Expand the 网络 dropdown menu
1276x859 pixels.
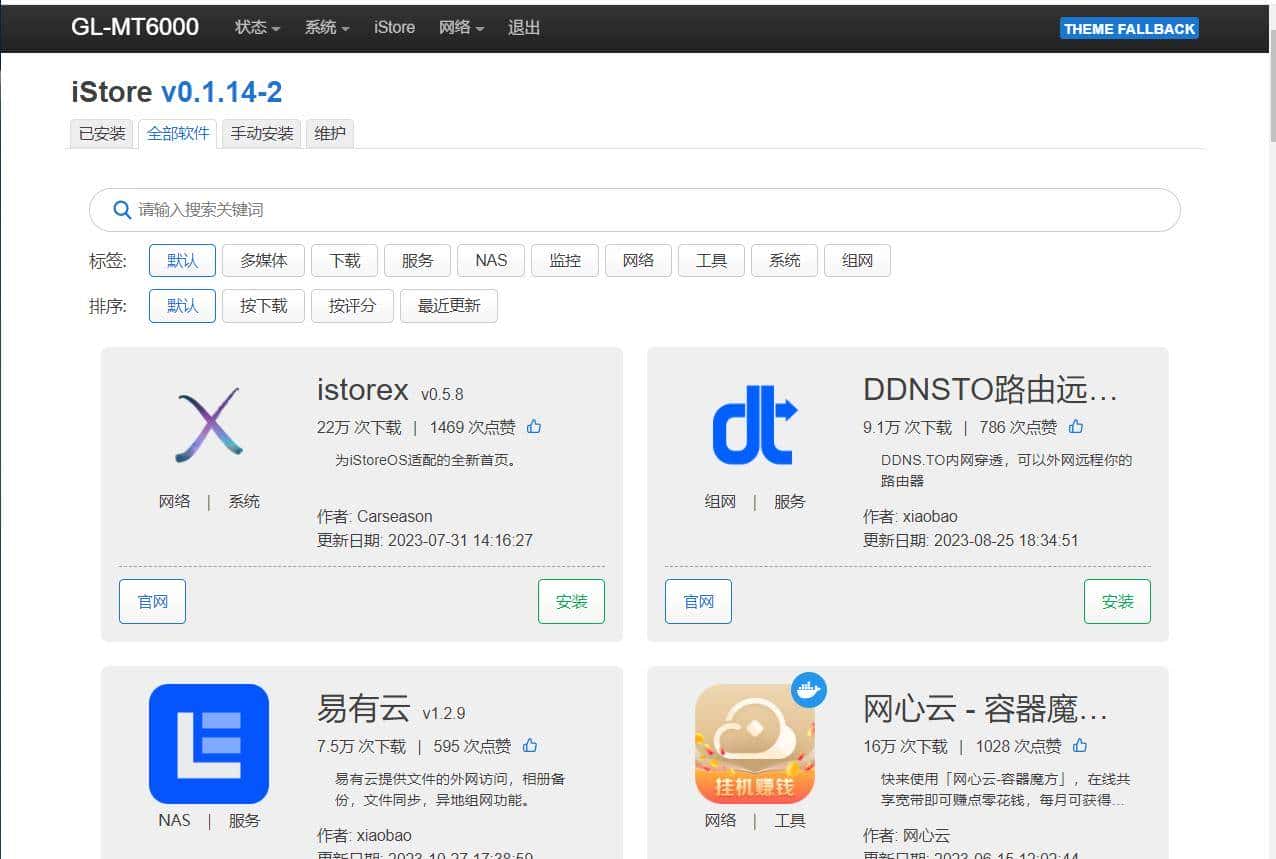pos(461,27)
